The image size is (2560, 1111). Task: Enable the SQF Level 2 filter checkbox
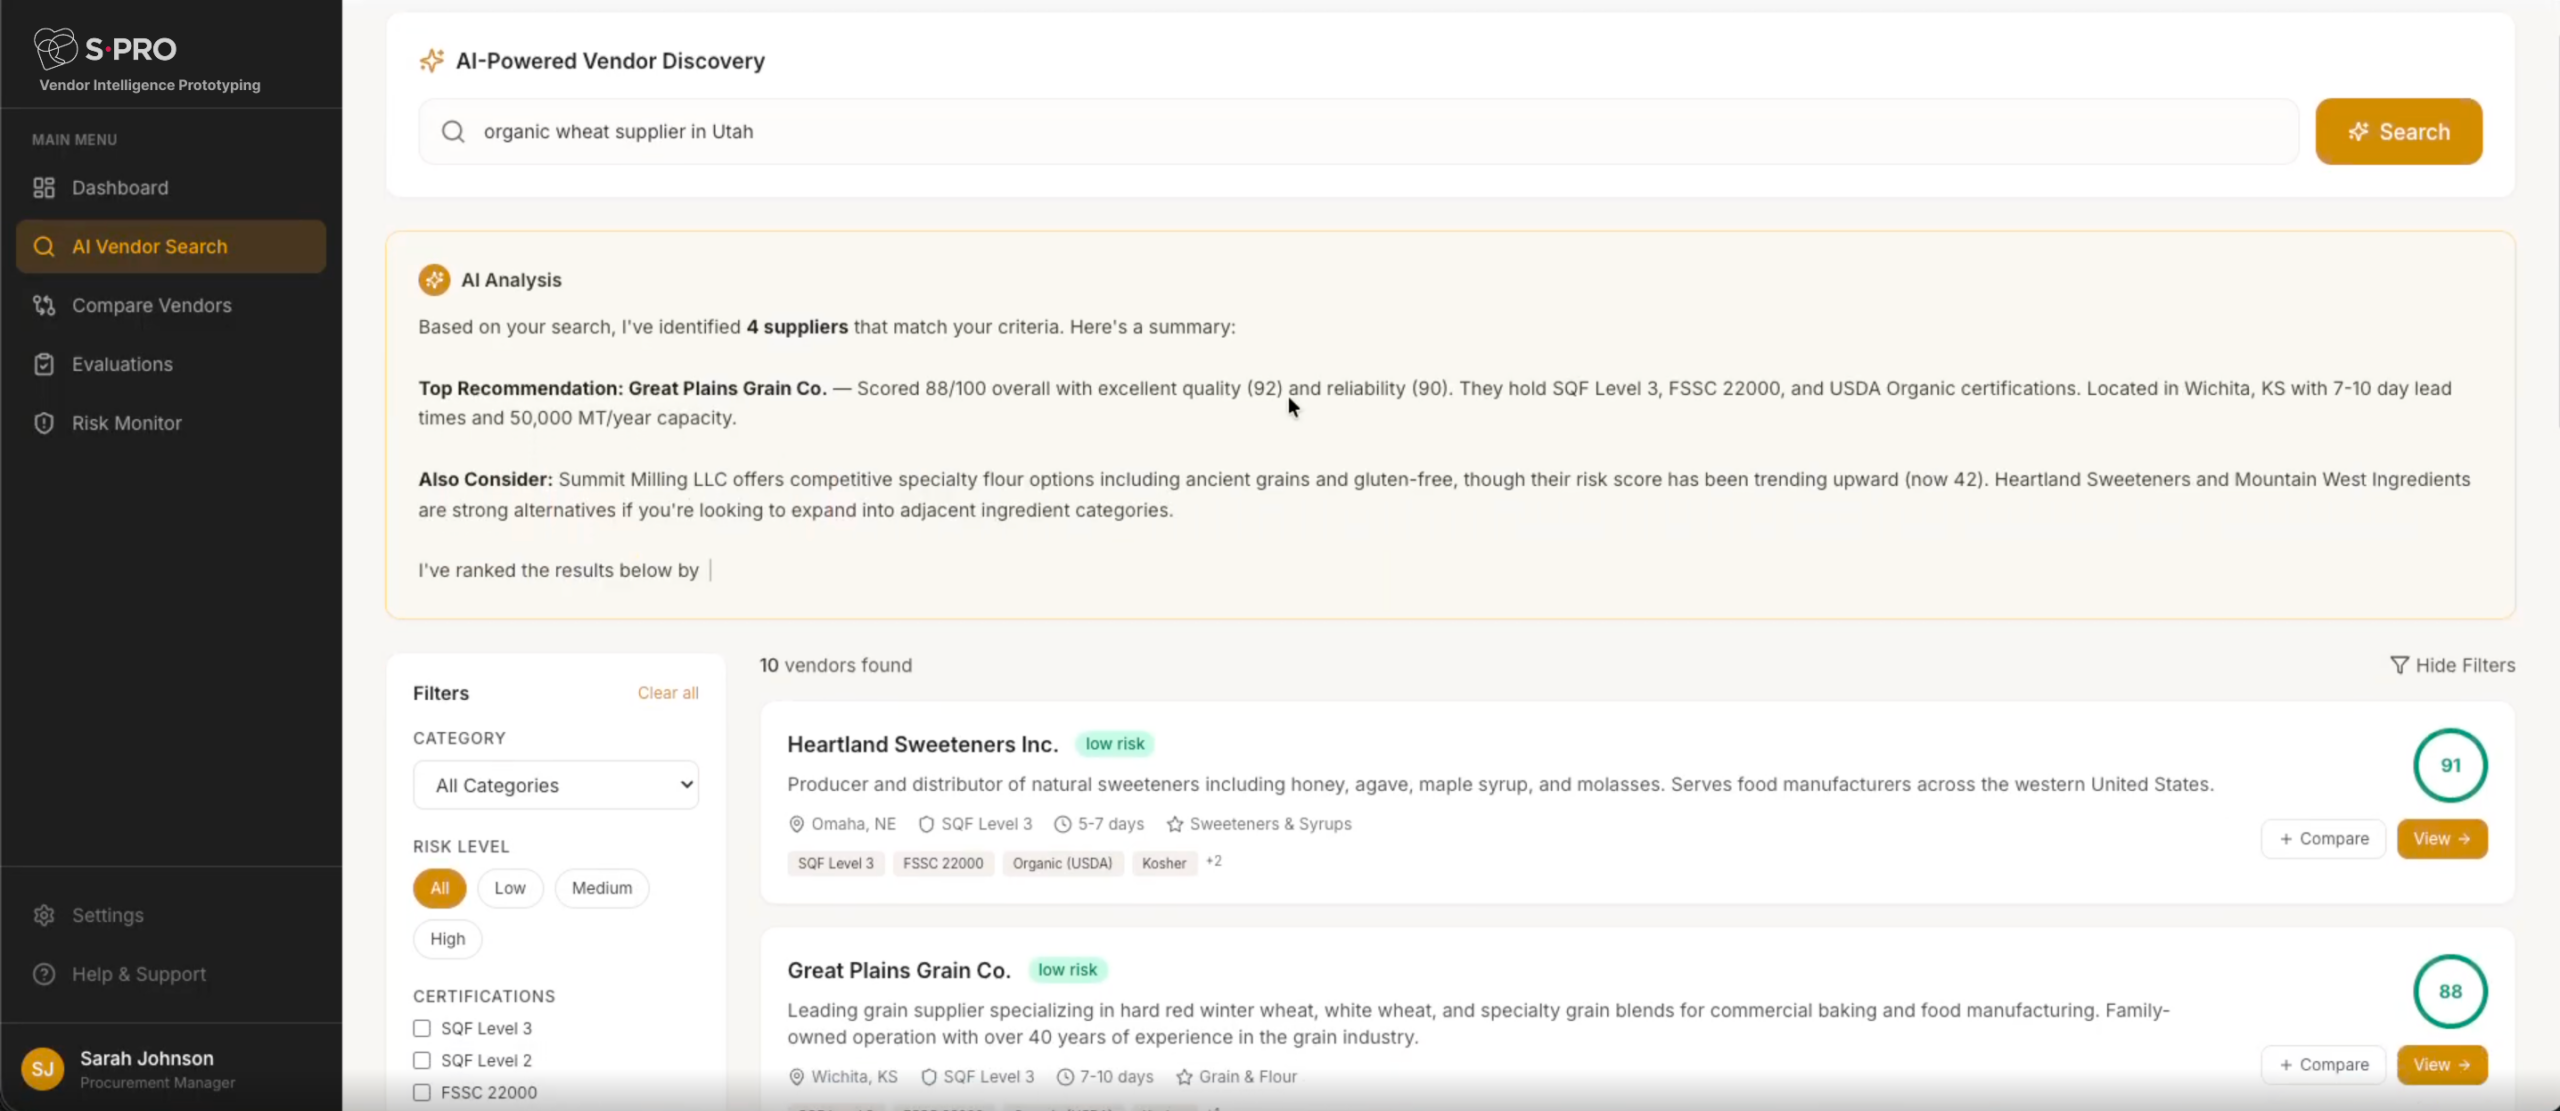422,1061
